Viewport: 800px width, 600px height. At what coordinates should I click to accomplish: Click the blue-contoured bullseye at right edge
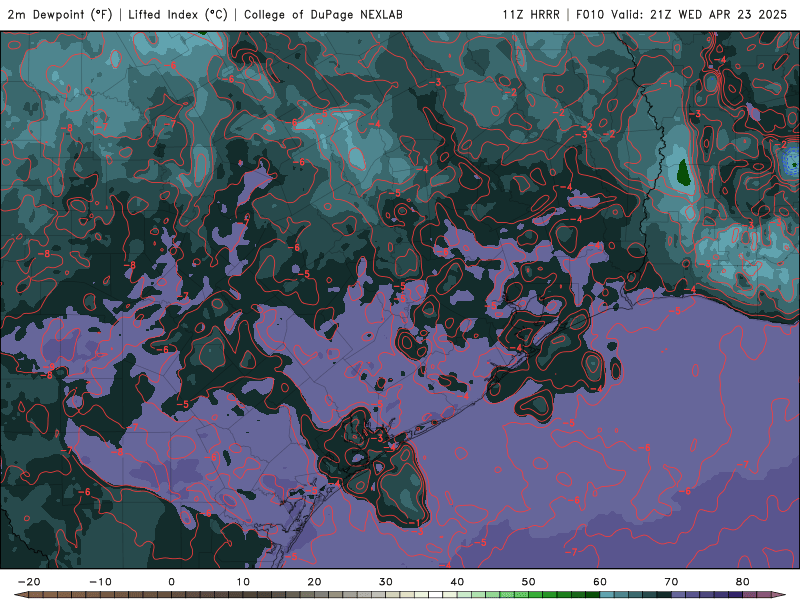(x=792, y=161)
